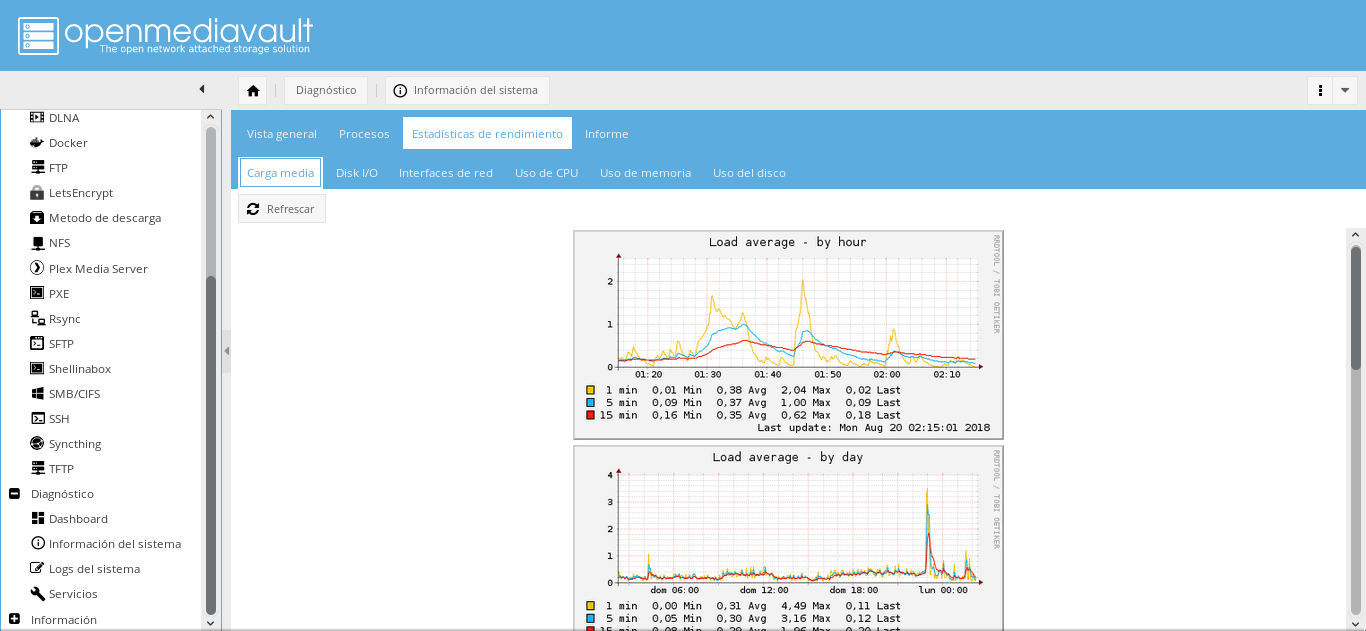Open Logs del sistema in sidebar

[94, 568]
